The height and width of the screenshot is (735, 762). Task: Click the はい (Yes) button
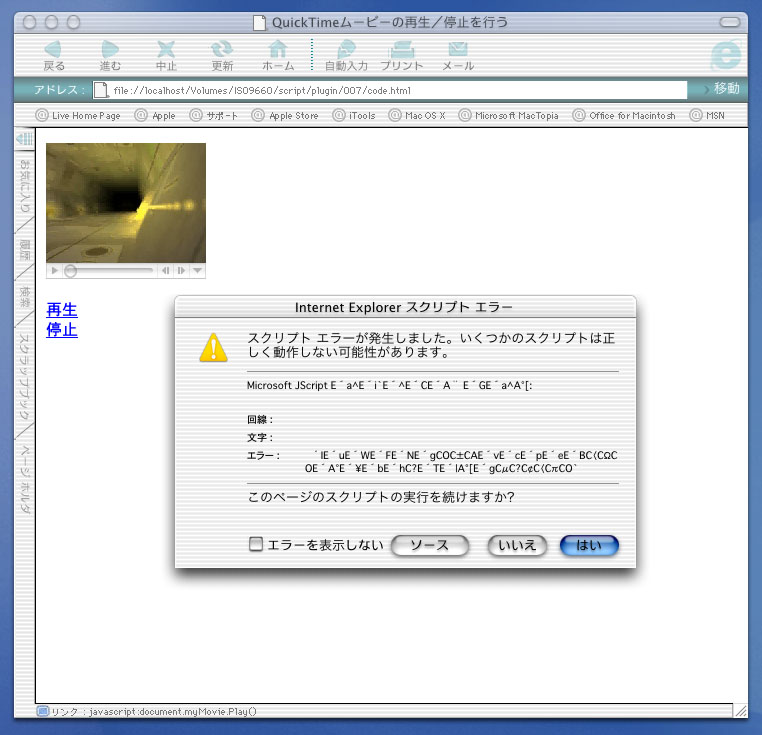(589, 545)
